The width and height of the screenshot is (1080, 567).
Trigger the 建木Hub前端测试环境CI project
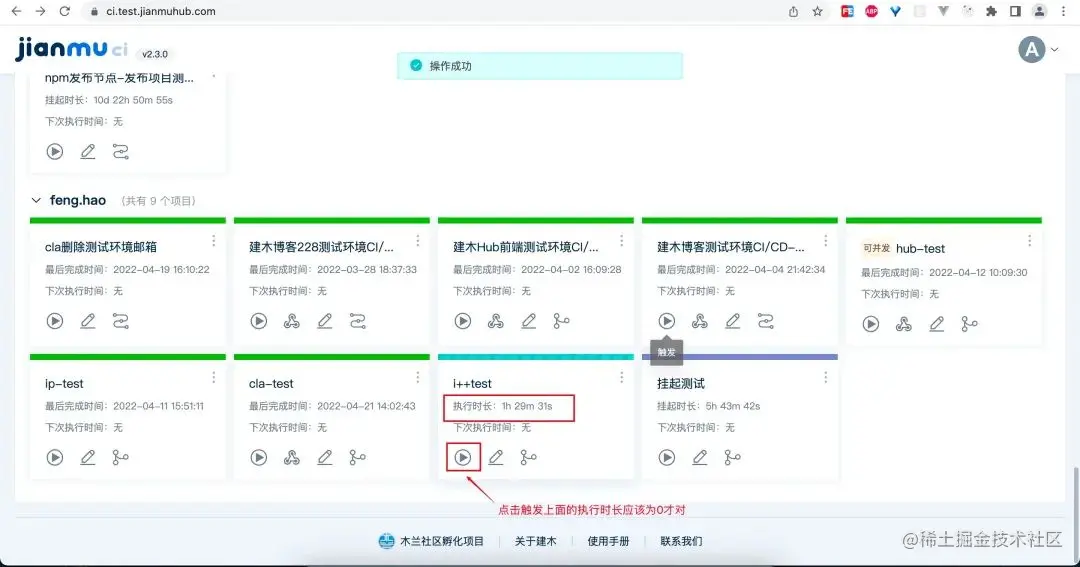click(462, 321)
